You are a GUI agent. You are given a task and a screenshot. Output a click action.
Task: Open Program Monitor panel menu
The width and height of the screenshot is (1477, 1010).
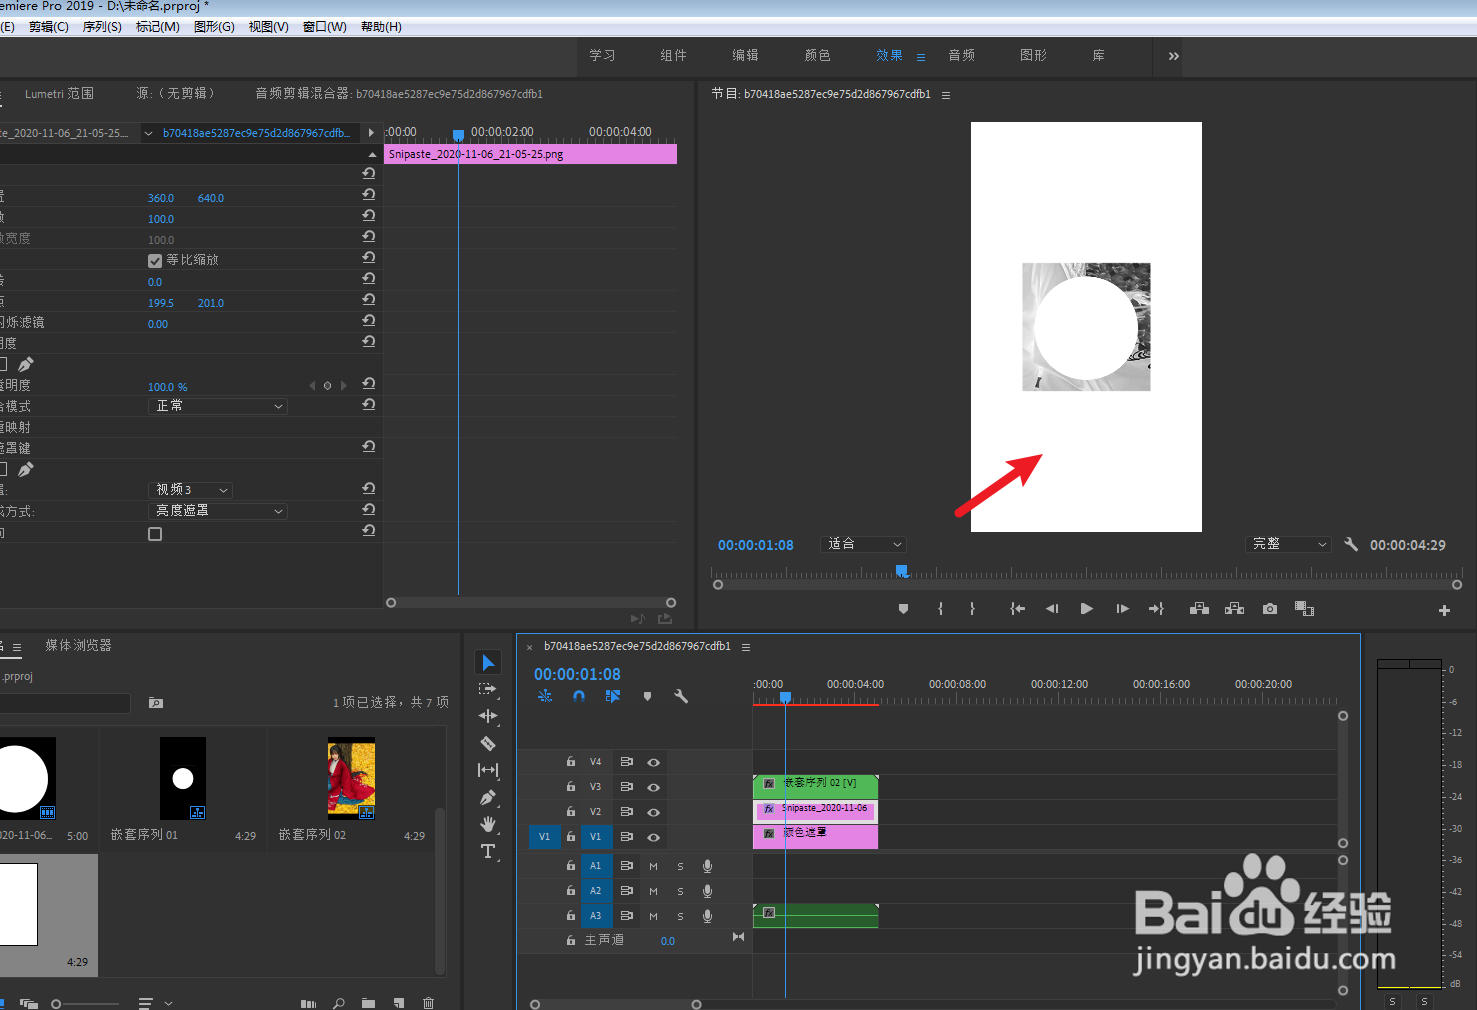pyautogui.click(x=946, y=95)
